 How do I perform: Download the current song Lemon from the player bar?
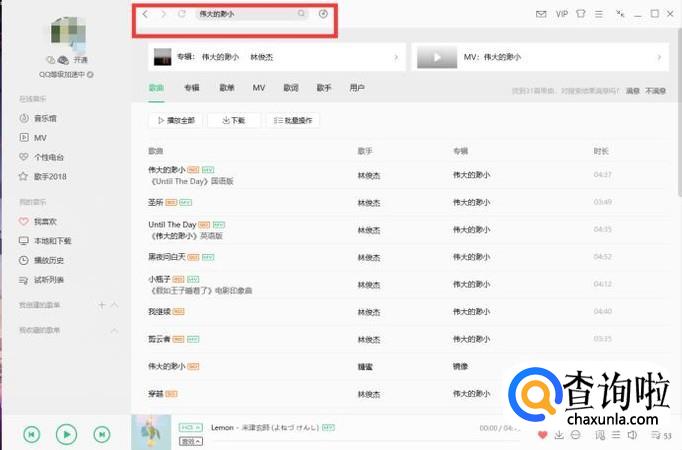coord(559,435)
